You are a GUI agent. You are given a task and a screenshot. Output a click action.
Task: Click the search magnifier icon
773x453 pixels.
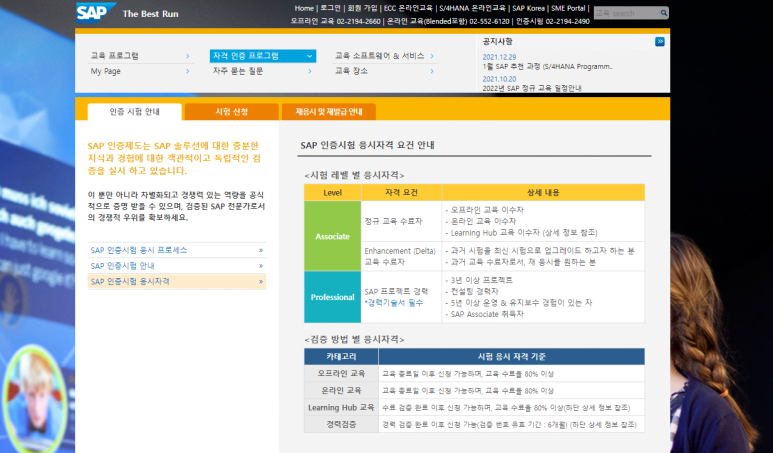point(664,13)
